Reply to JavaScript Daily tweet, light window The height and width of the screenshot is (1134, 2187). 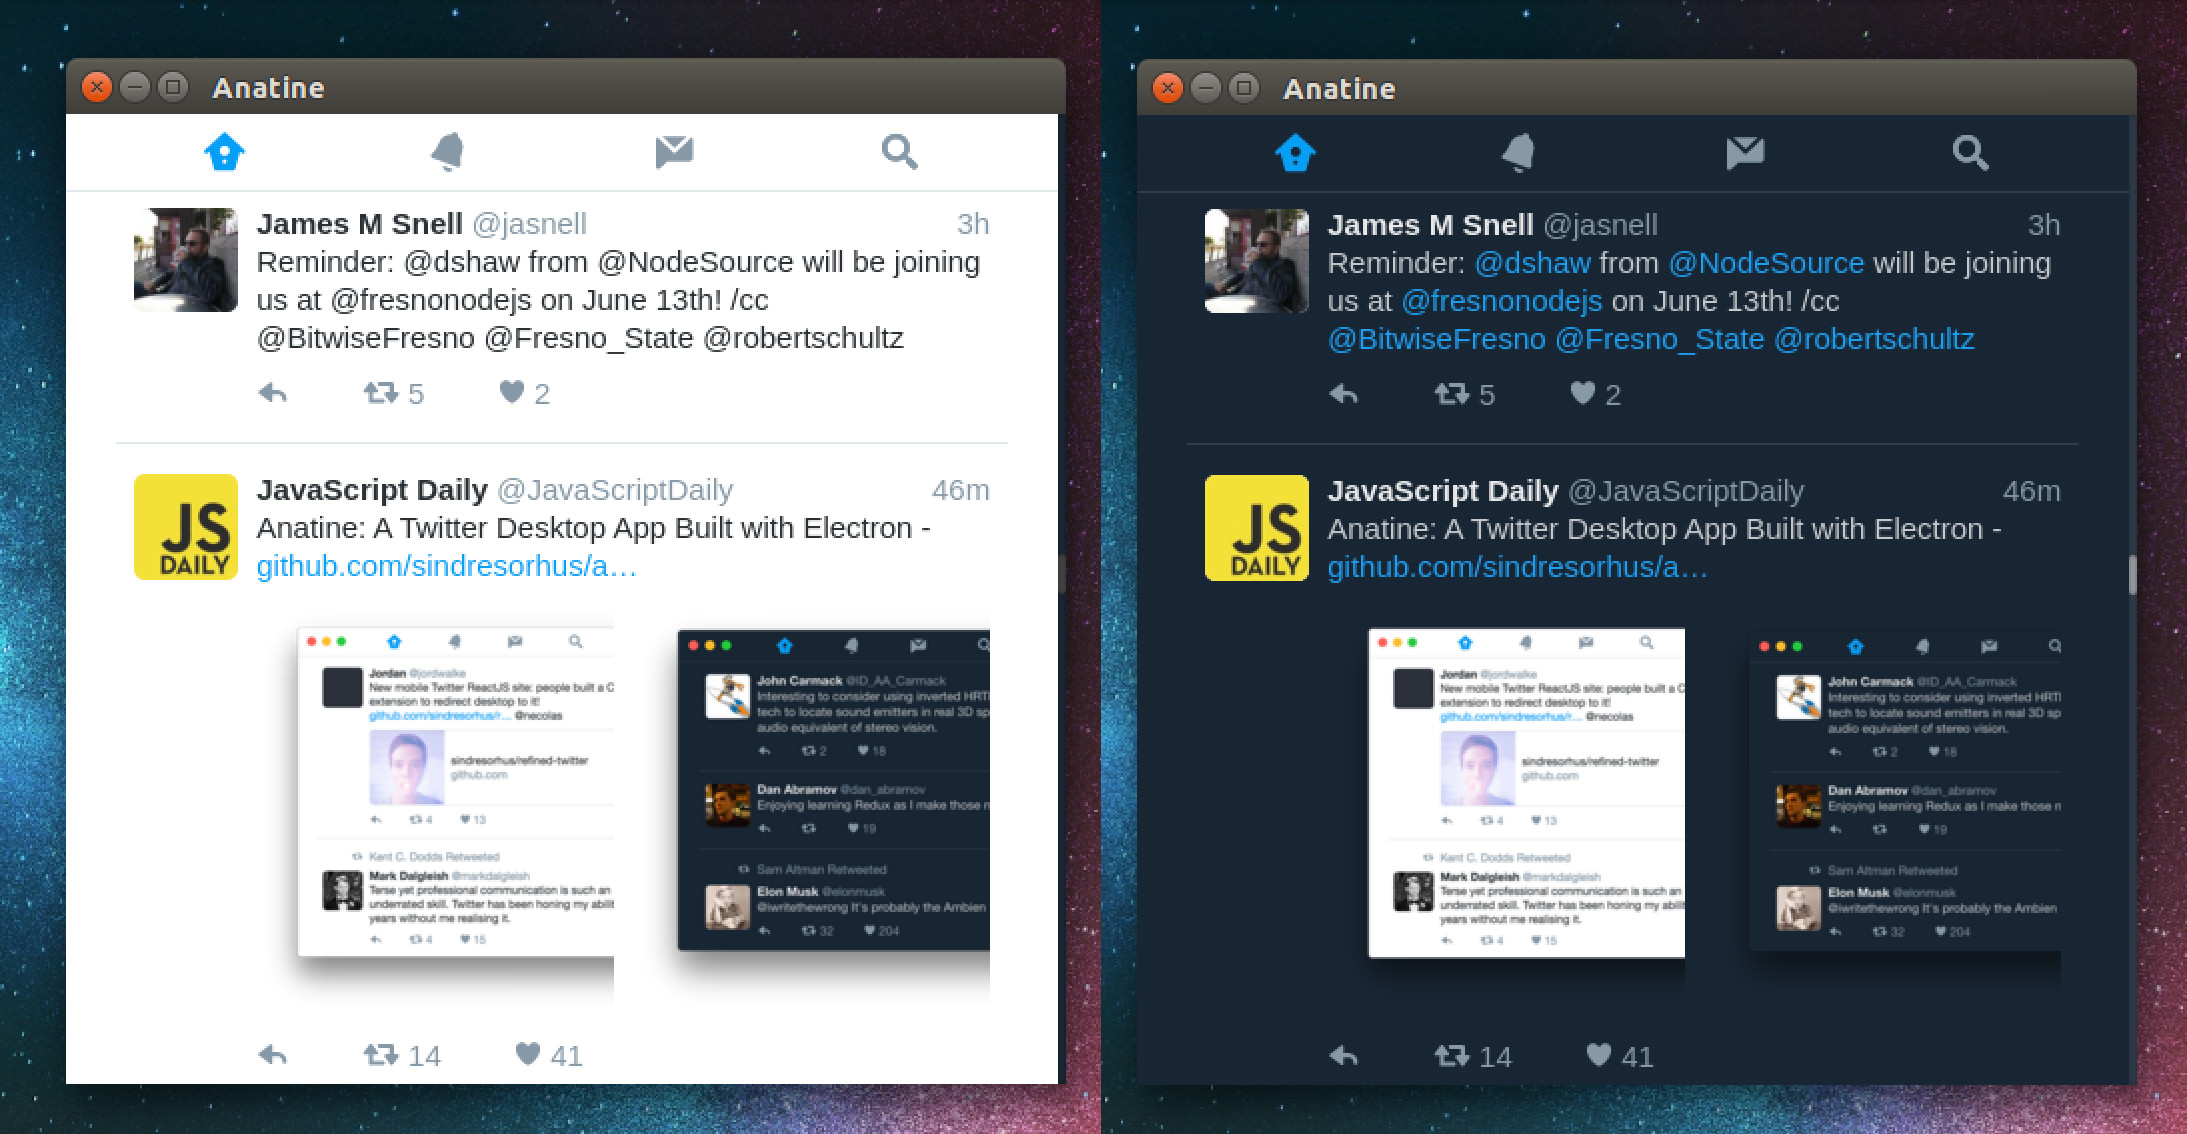[x=273, y=1055]
